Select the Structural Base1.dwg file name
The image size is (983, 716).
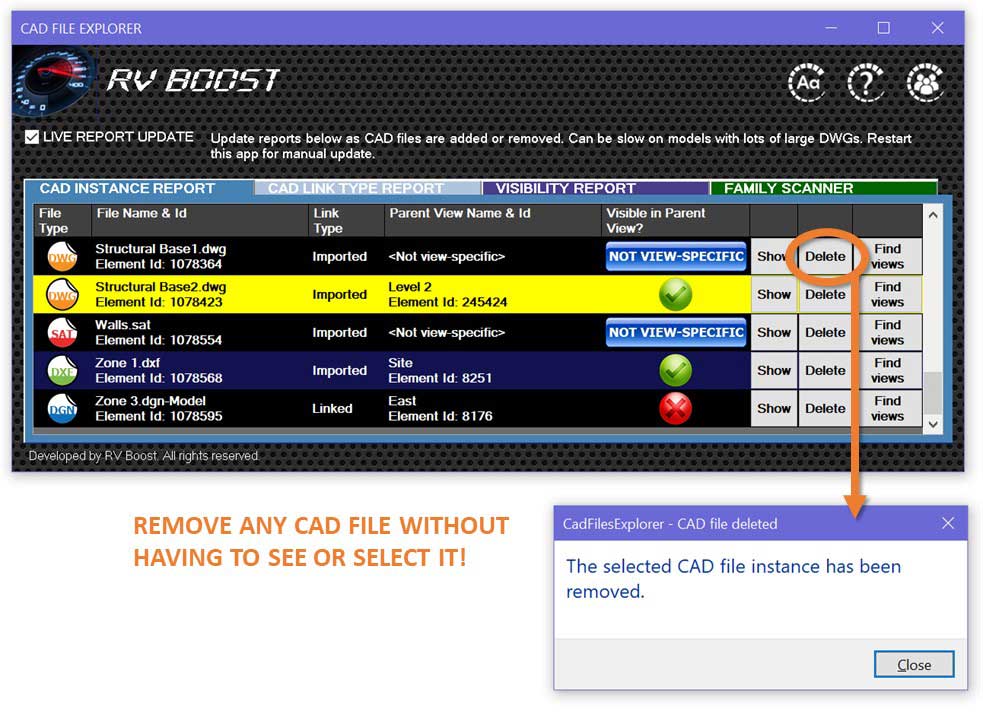point(160,249)
